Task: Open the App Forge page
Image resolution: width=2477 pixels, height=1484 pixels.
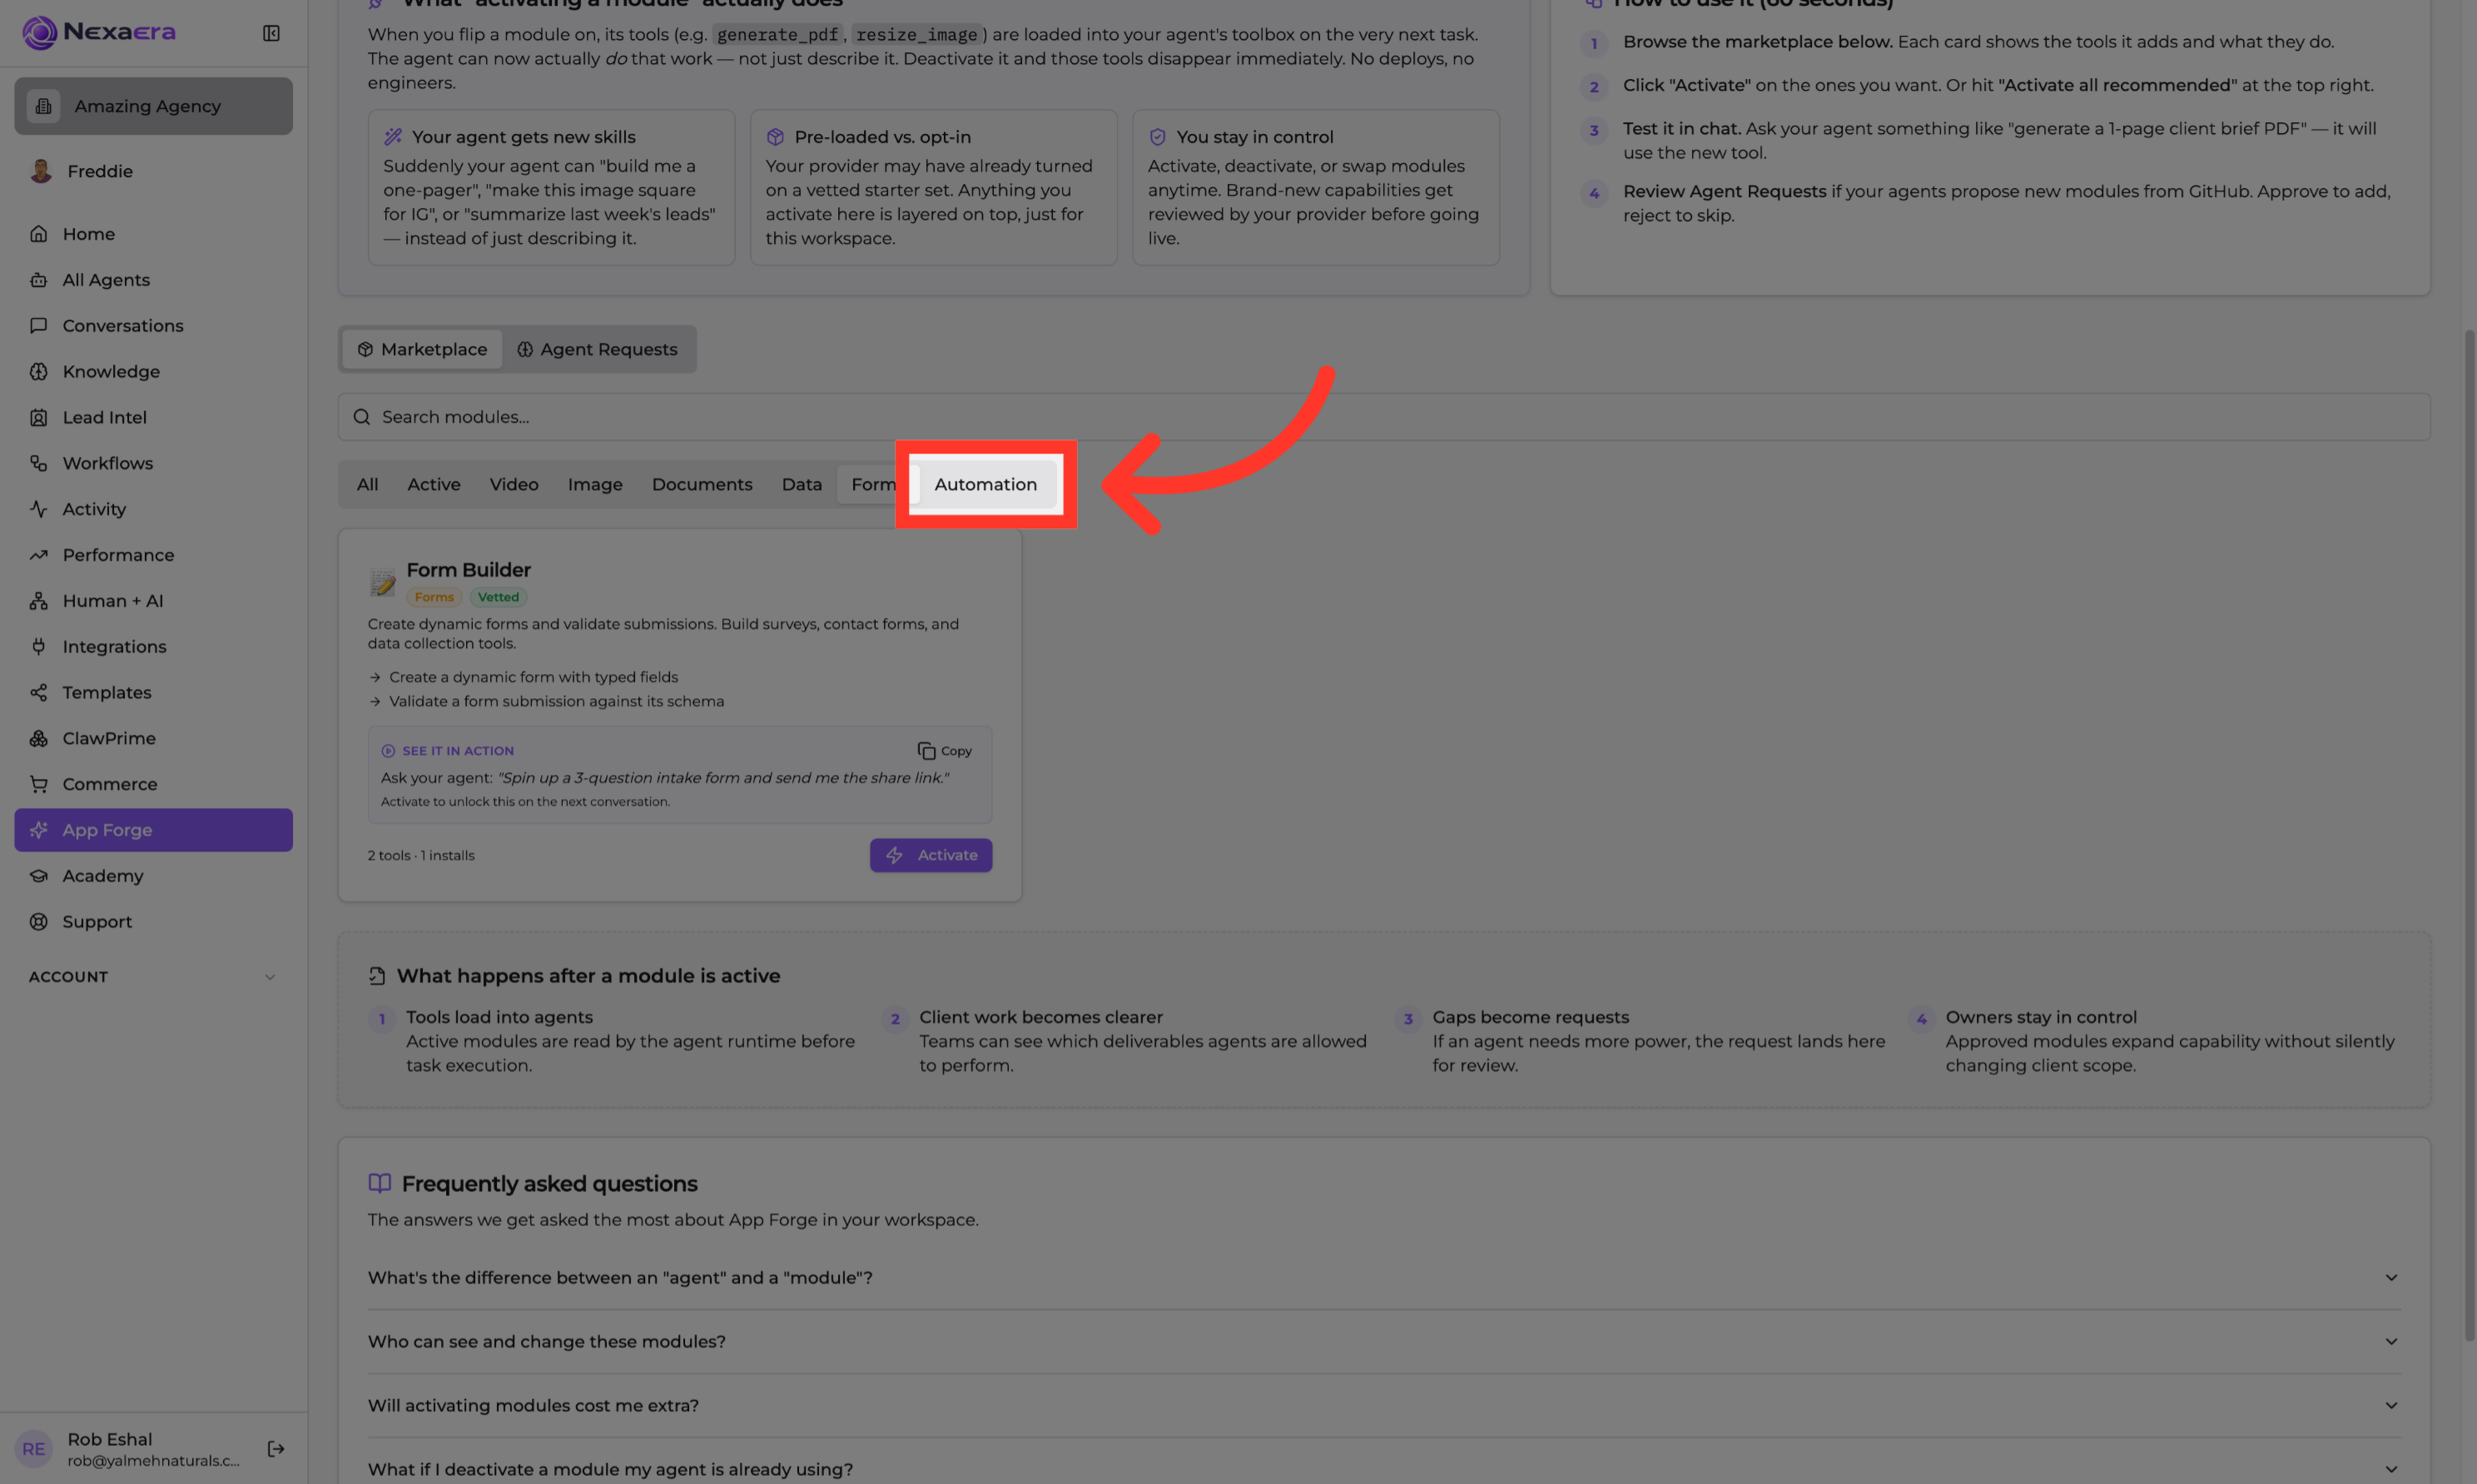Action: [x=153, y=830]
